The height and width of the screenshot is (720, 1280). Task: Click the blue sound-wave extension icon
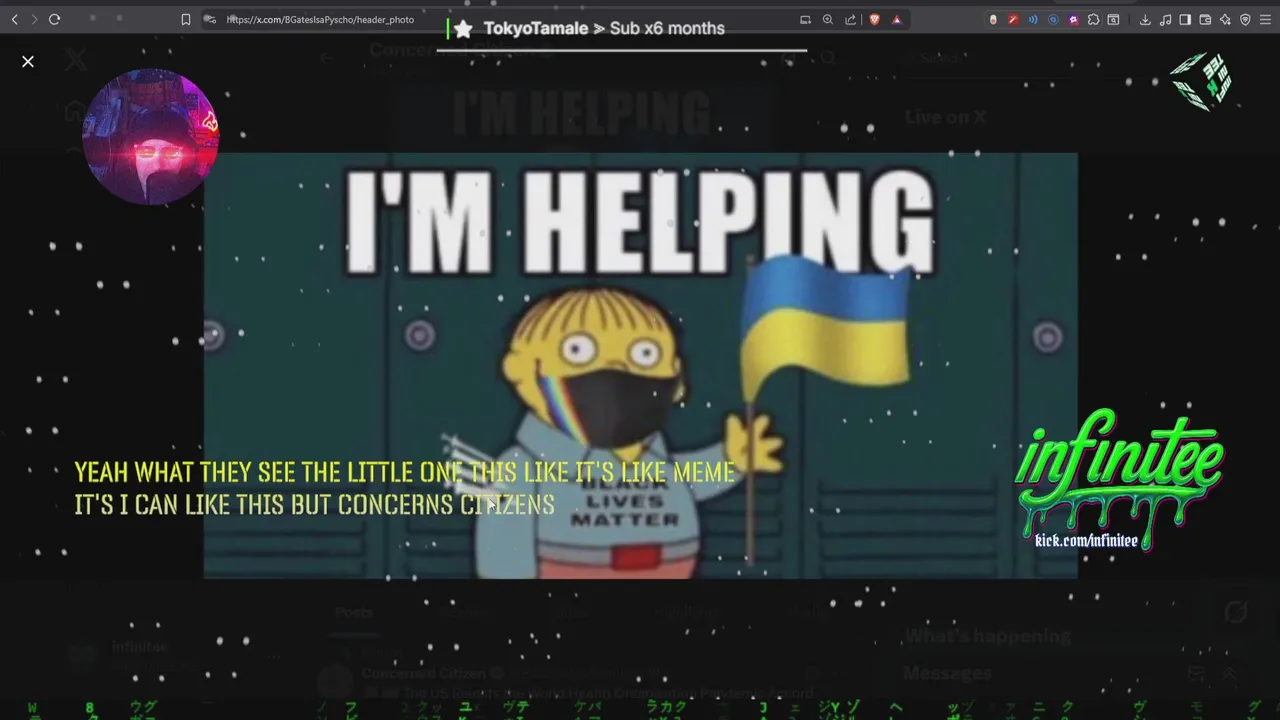click(1033, 20)
